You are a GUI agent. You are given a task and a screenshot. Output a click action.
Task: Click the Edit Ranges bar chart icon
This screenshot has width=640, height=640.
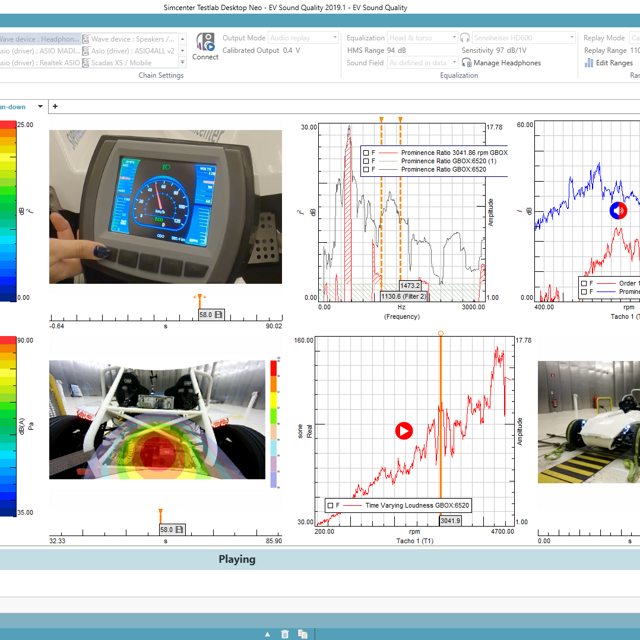tap(589, 63)
